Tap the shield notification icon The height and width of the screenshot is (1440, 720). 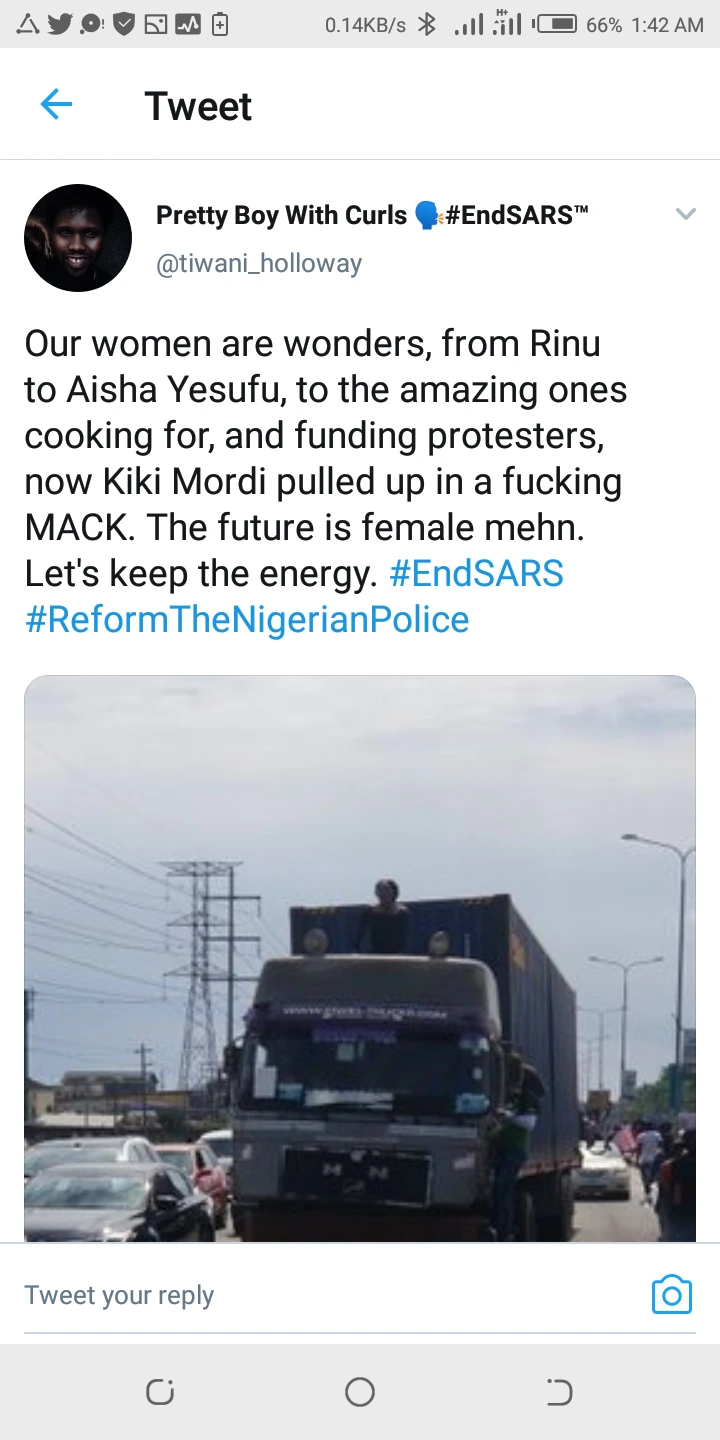pyautogui.click(x=124, y=24)
